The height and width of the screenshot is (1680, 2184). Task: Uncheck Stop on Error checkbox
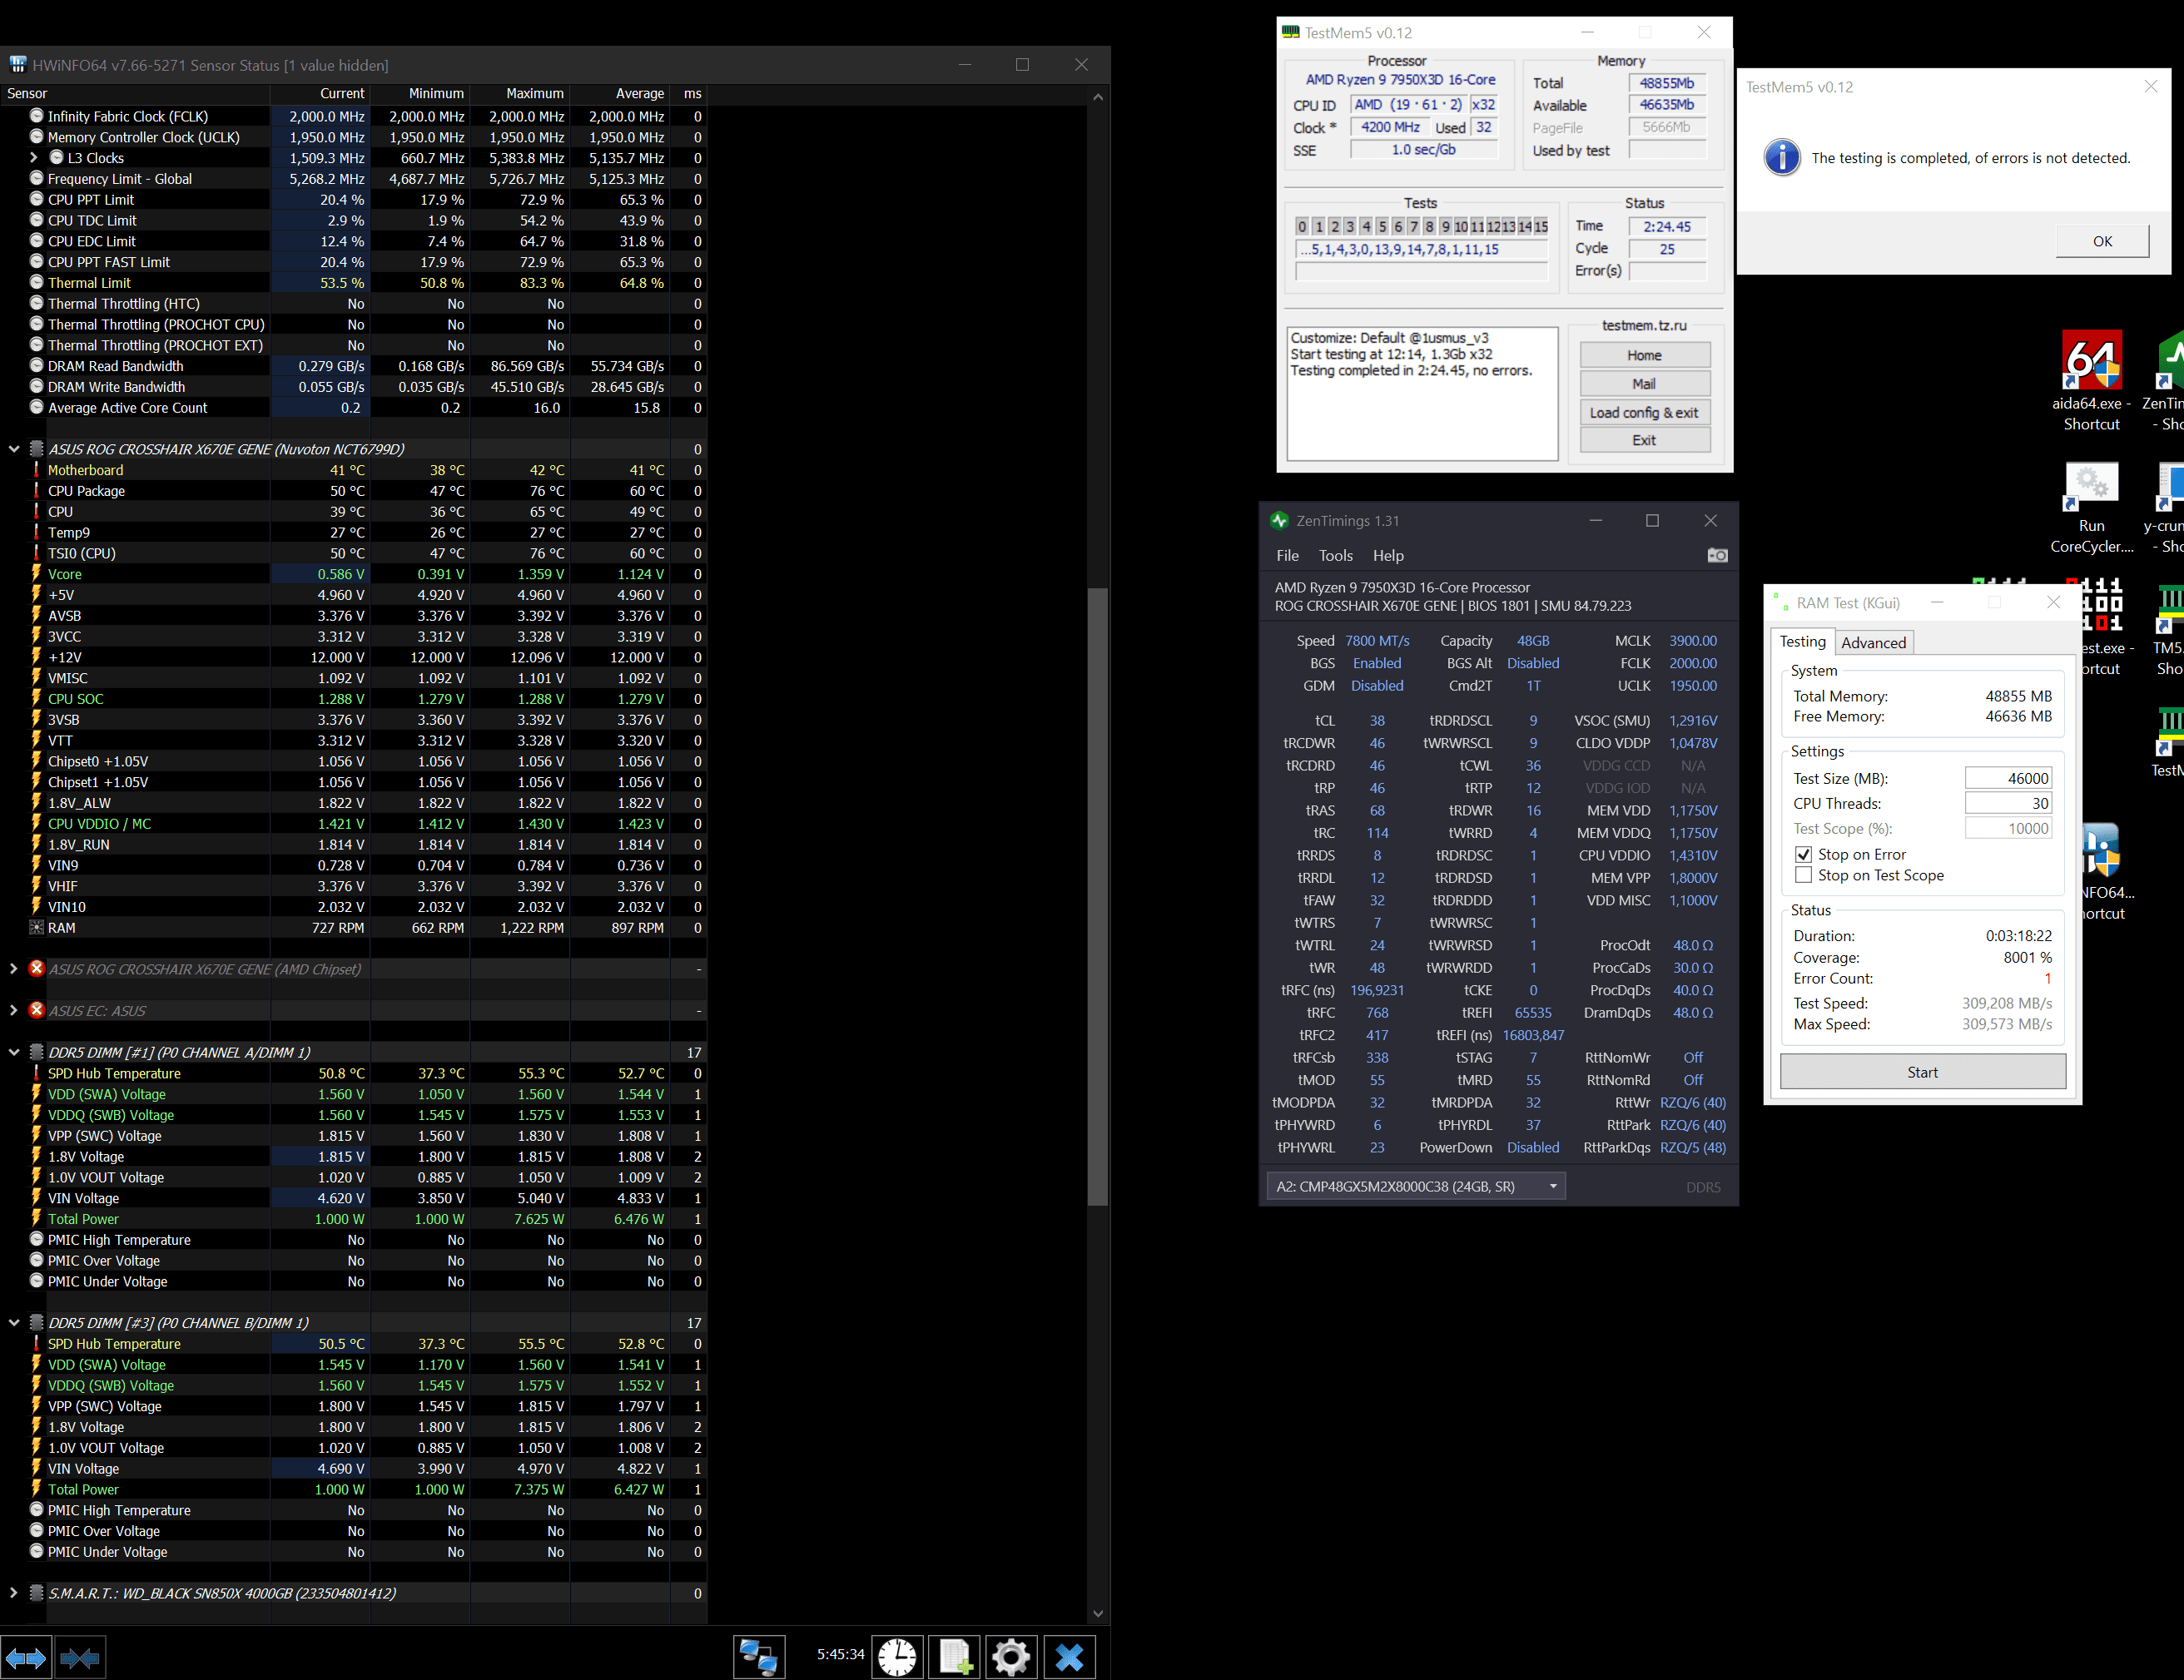pos(1803,855)
